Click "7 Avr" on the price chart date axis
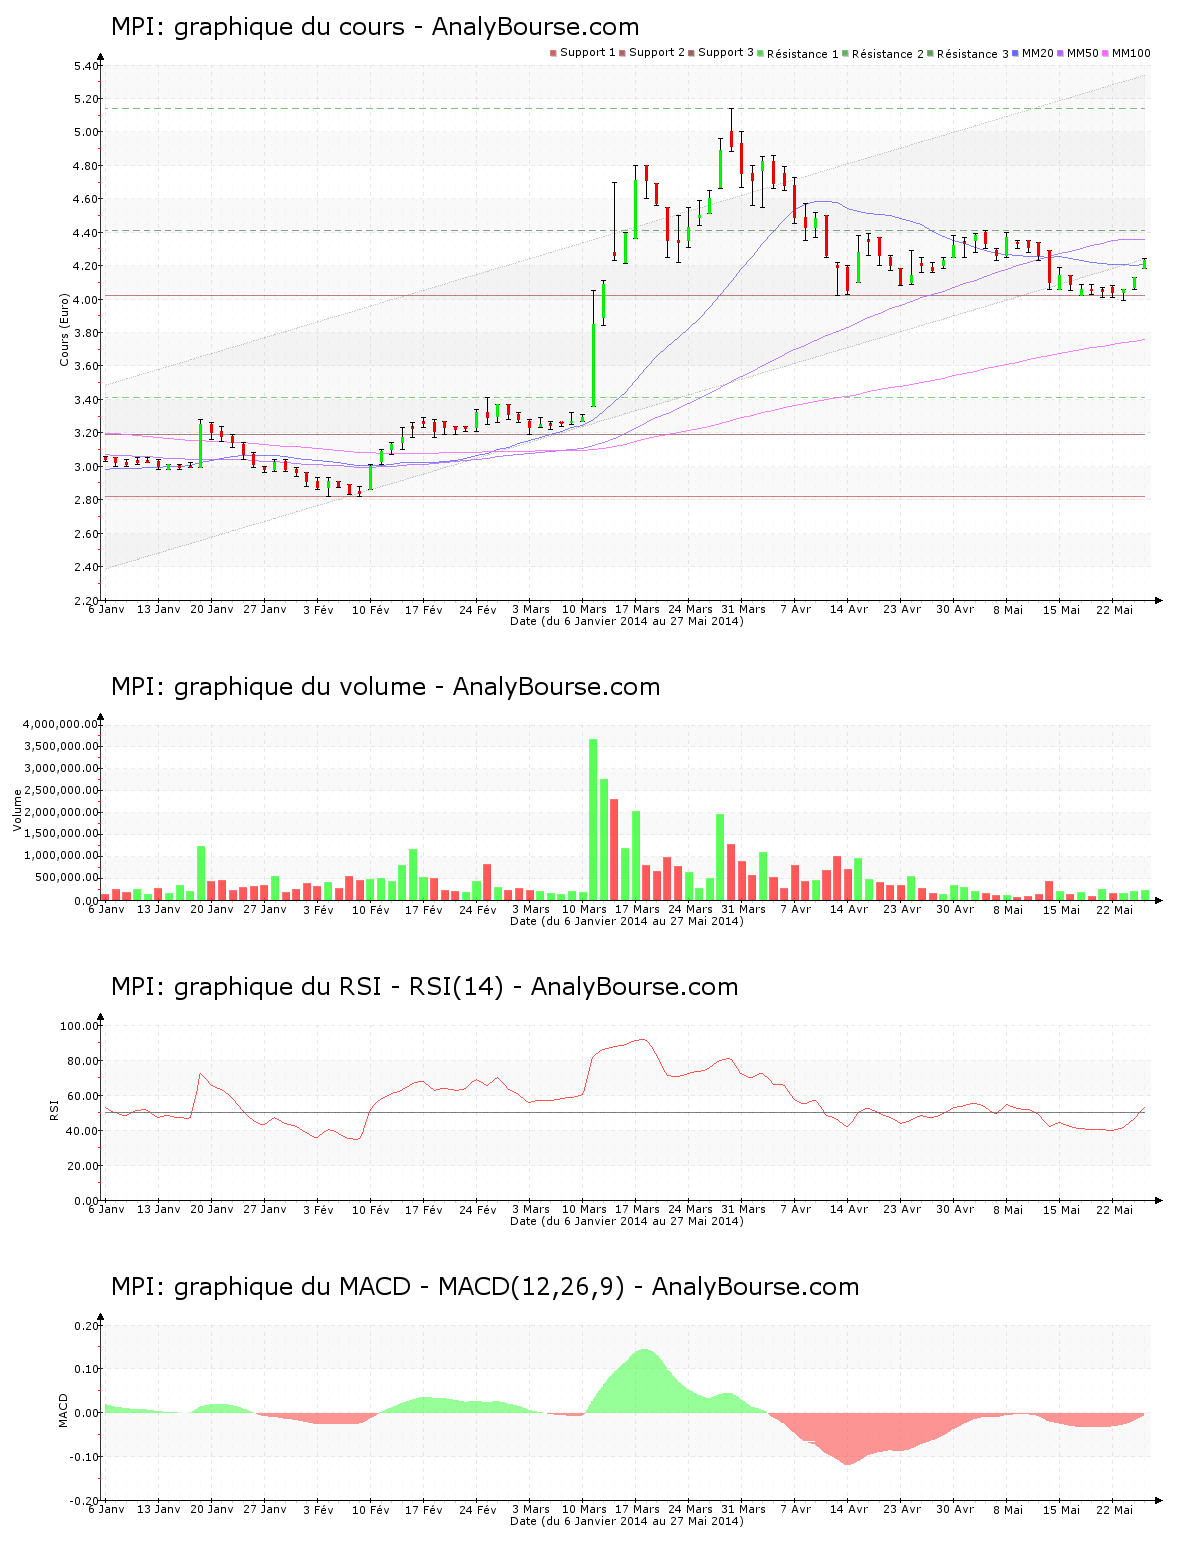The height and width of the screenshot is (1550, 1200). (796, 609)
